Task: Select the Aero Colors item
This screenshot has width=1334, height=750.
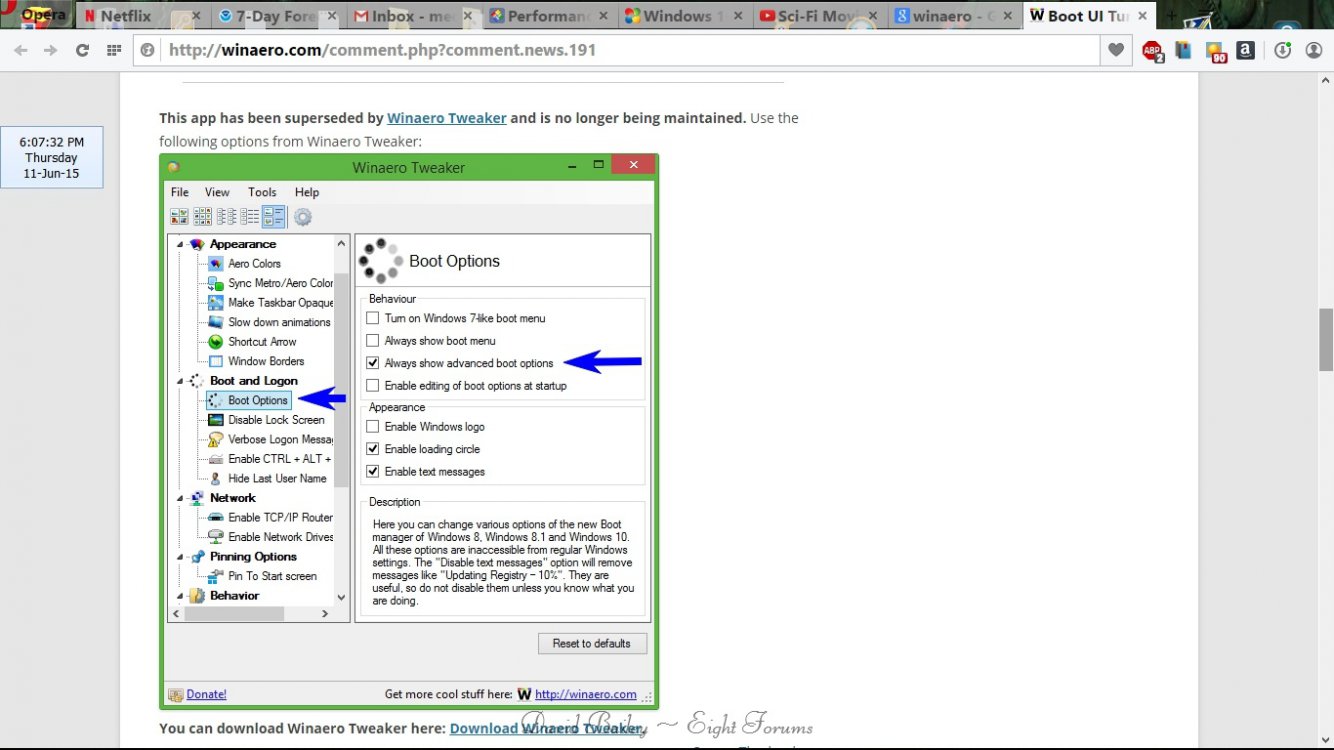Action: click(254, 264)
